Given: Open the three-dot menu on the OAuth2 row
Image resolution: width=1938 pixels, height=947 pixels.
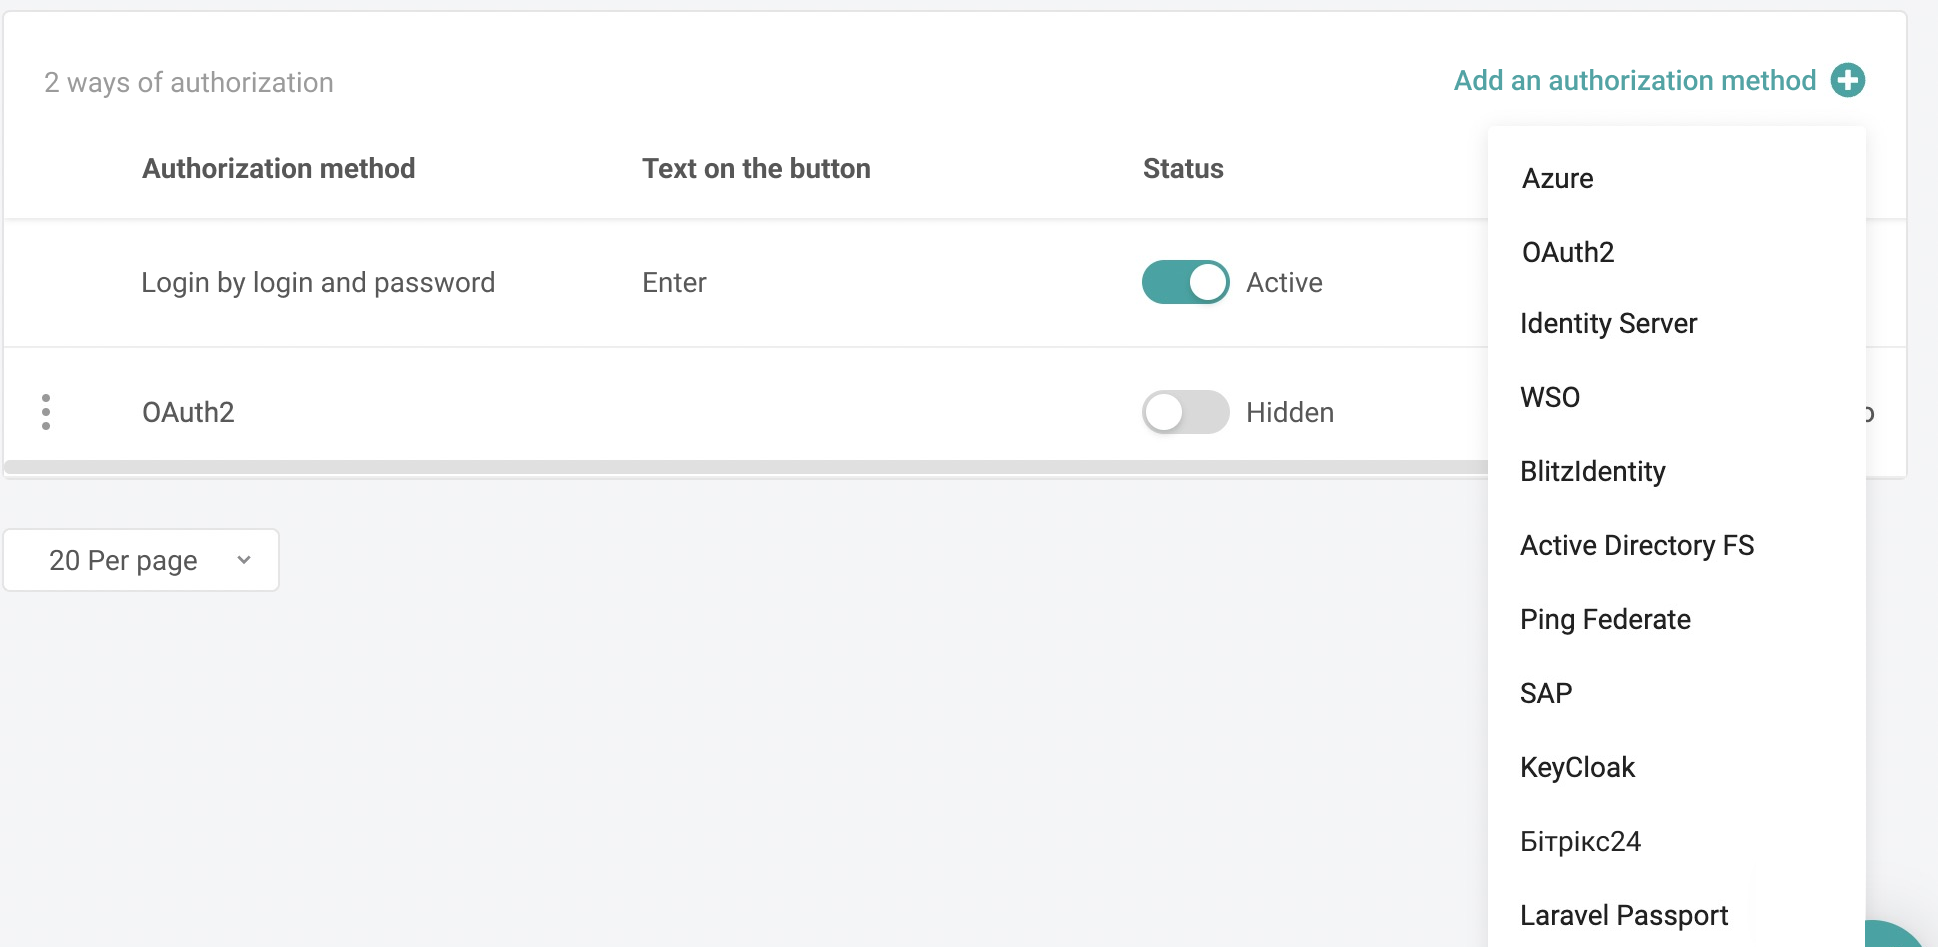Looking at the screenshot, I should pyautogui.click(x=46, y=411).
